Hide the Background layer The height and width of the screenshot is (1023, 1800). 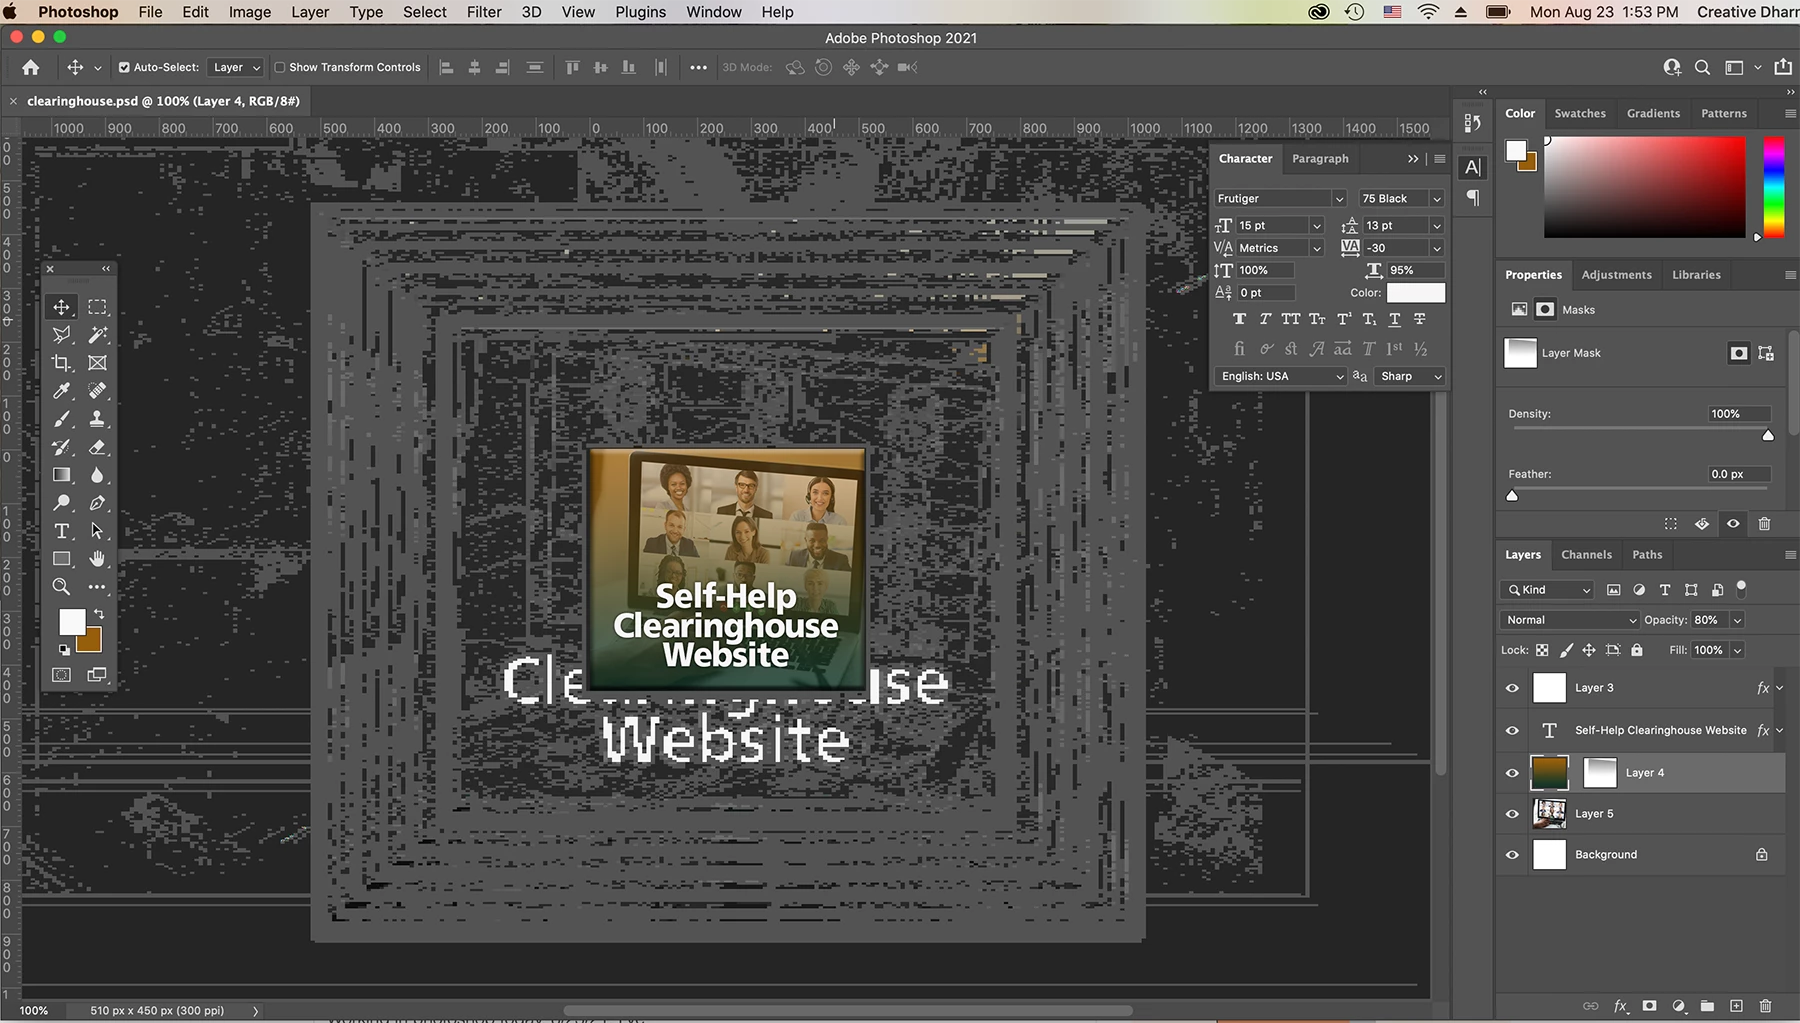tap(1512, 855)
